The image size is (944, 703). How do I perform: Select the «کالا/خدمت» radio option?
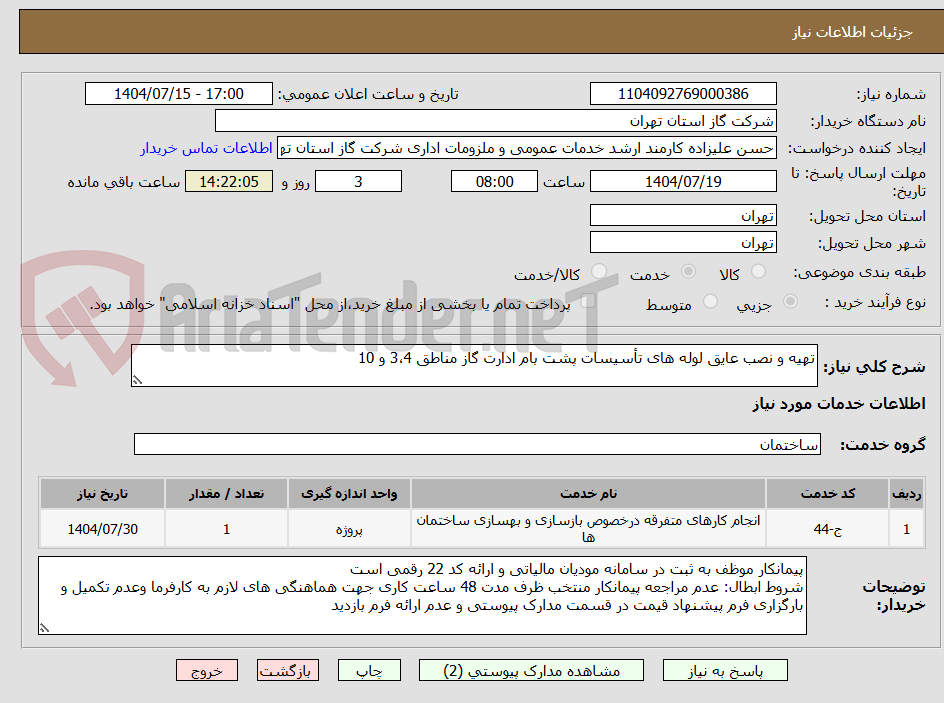(599, 272)
